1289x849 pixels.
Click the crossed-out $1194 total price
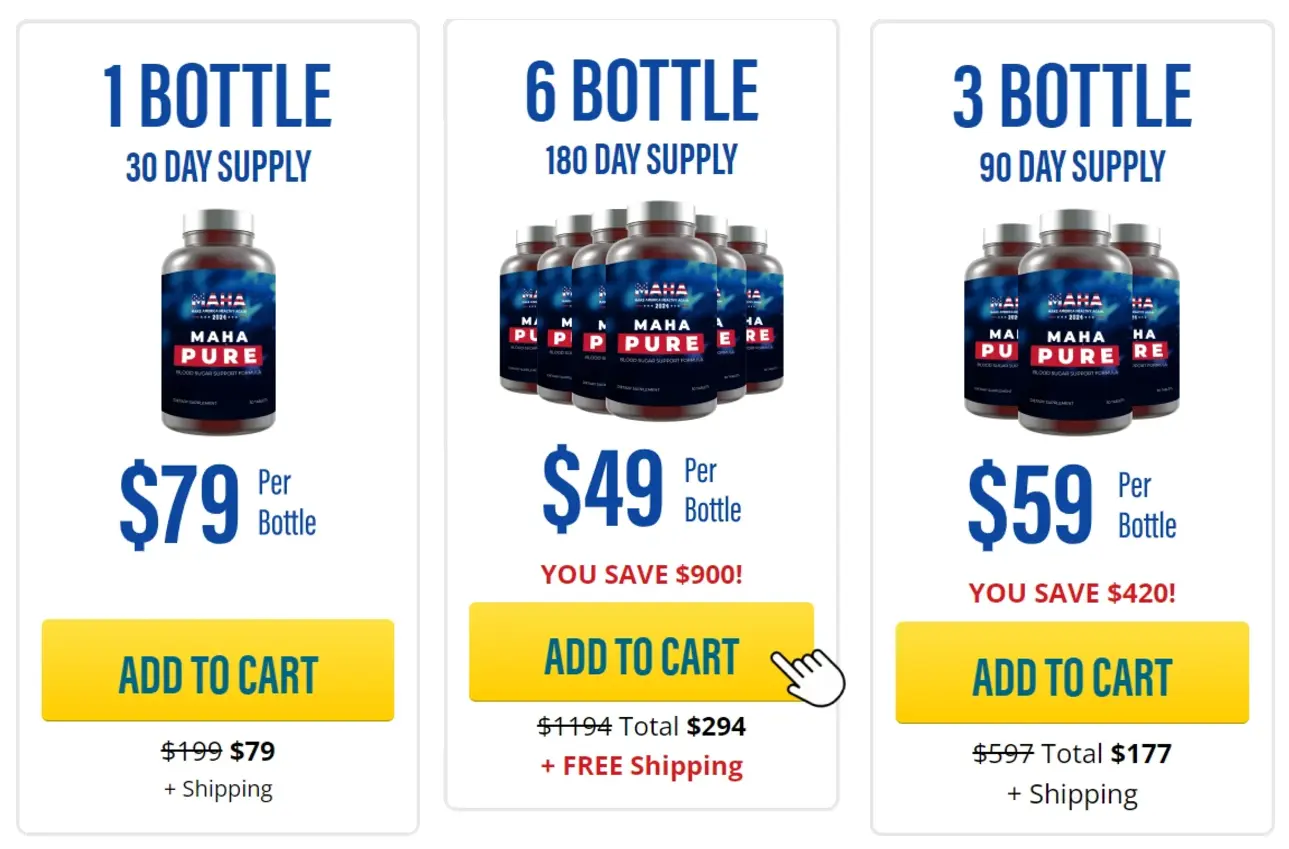tap(574, 726)
